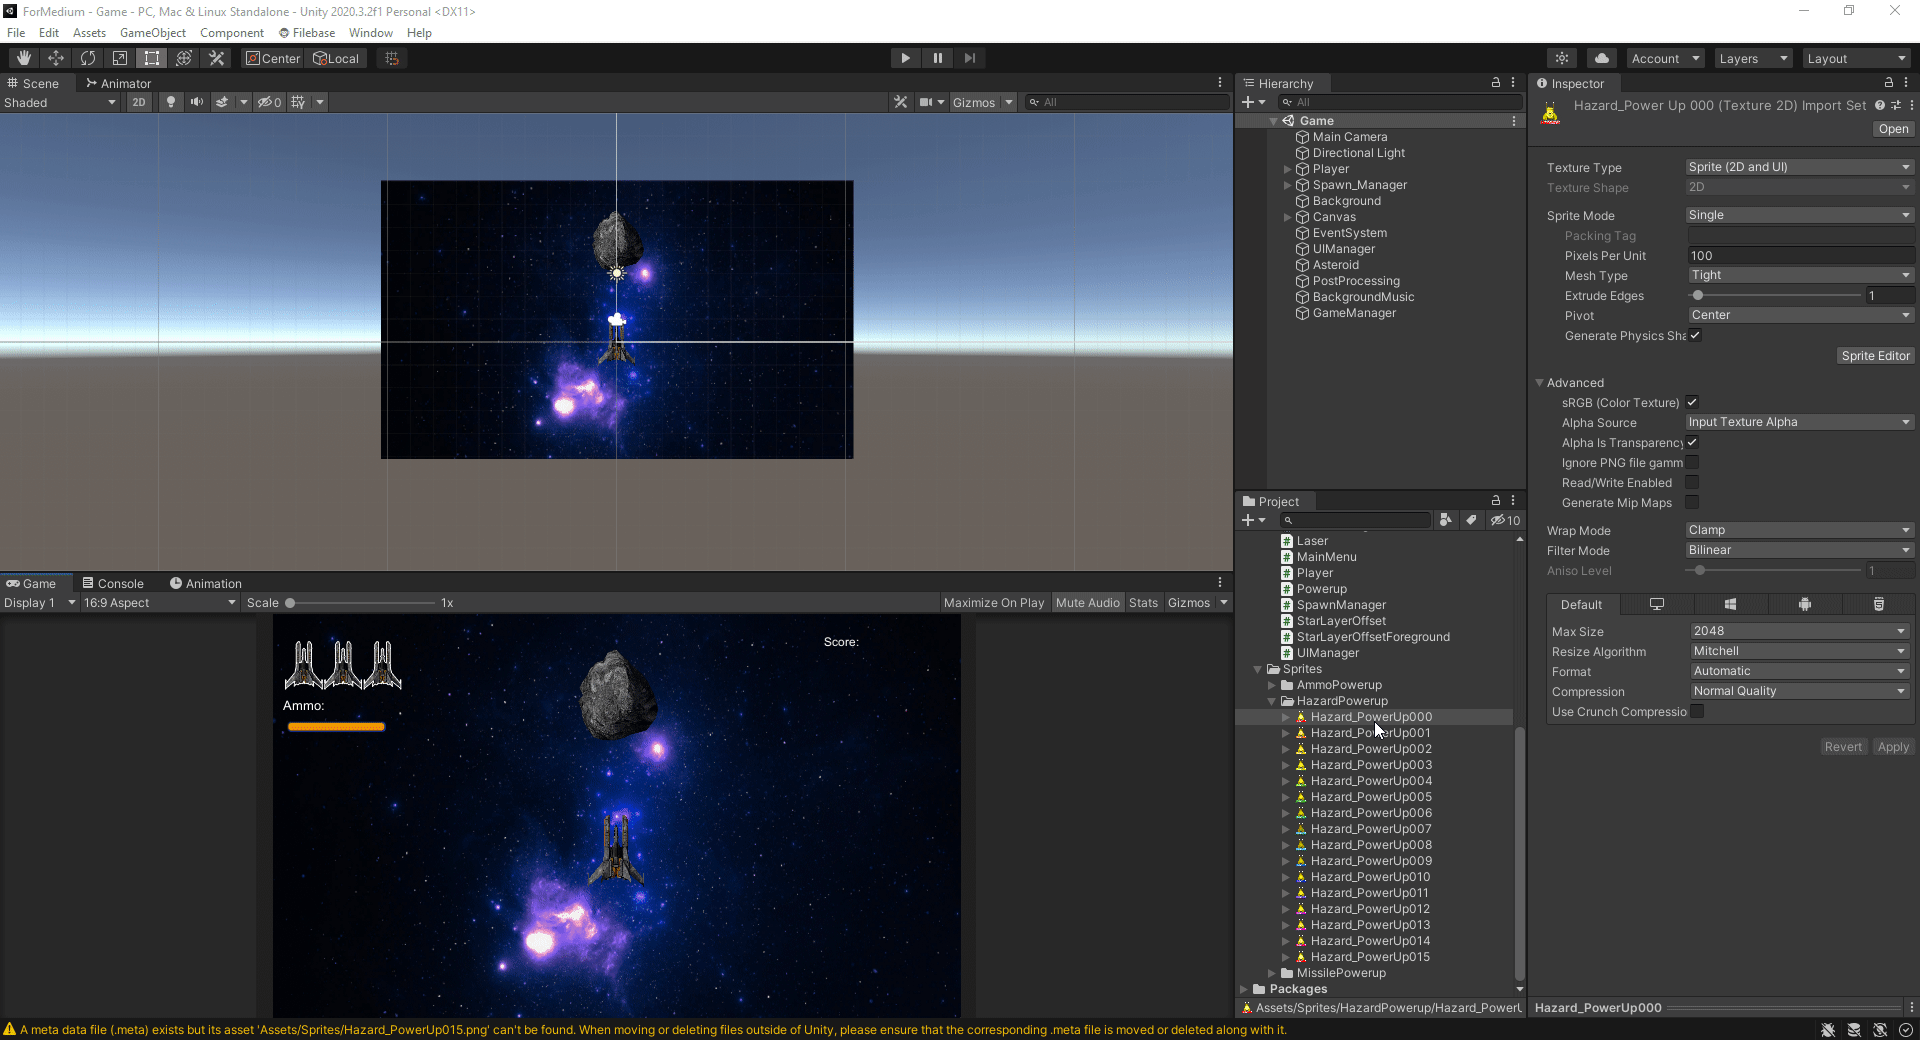The width and height of the screenshot is (1920, 1040).
Task: Toggle Alpha Is Transparency checkbox
Action: click(1692, 442)
